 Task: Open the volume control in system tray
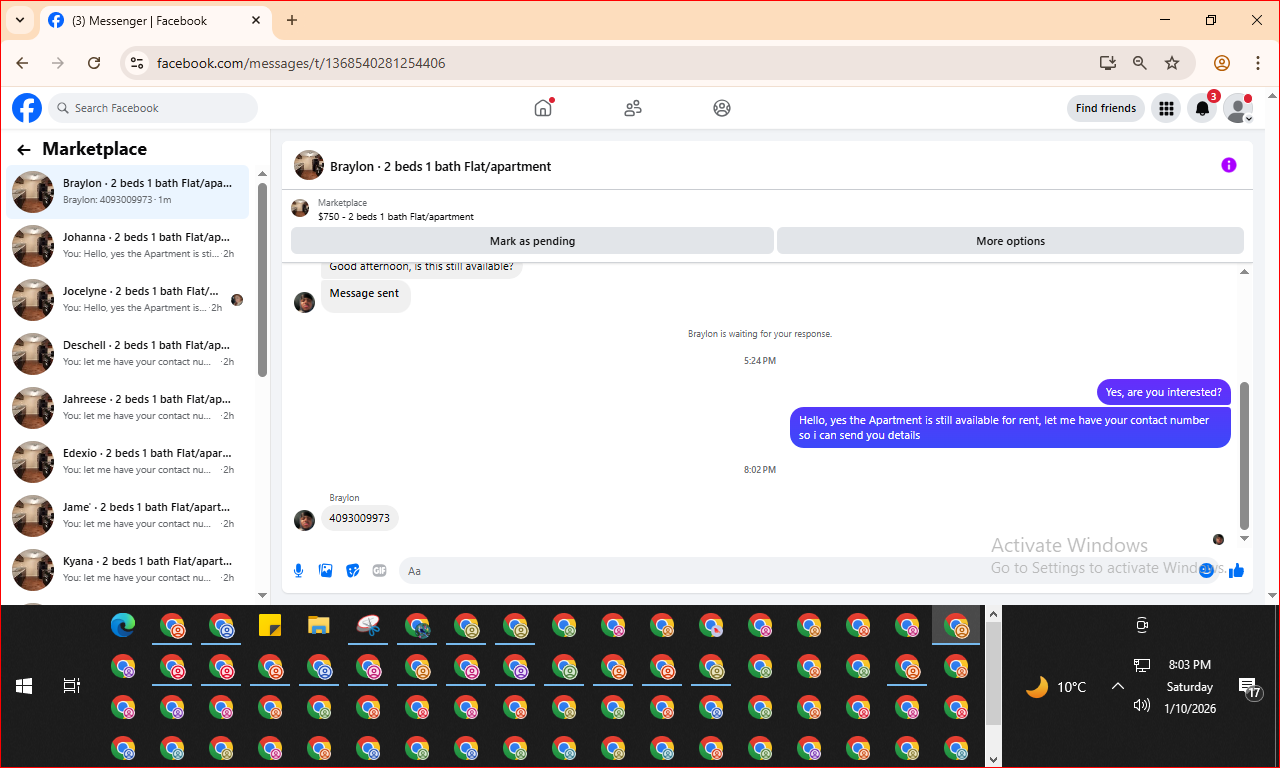1142,705
